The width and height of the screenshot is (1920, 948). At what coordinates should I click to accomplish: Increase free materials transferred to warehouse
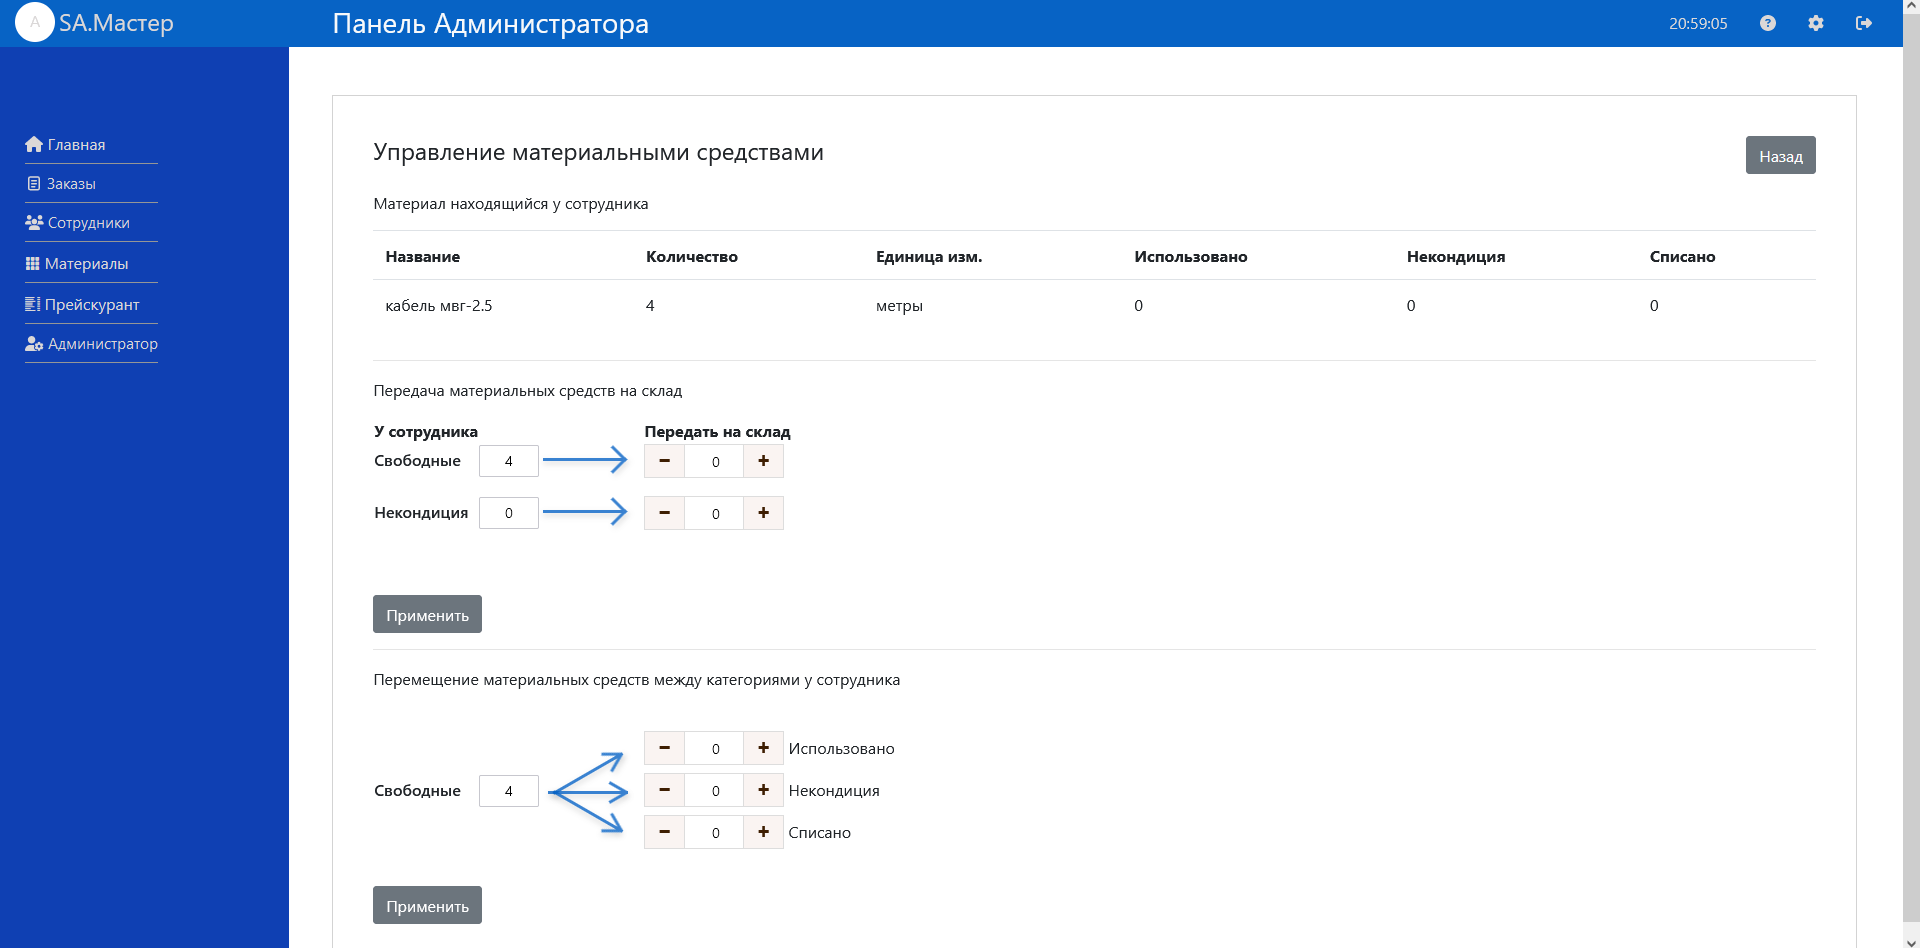pos(763,461)
